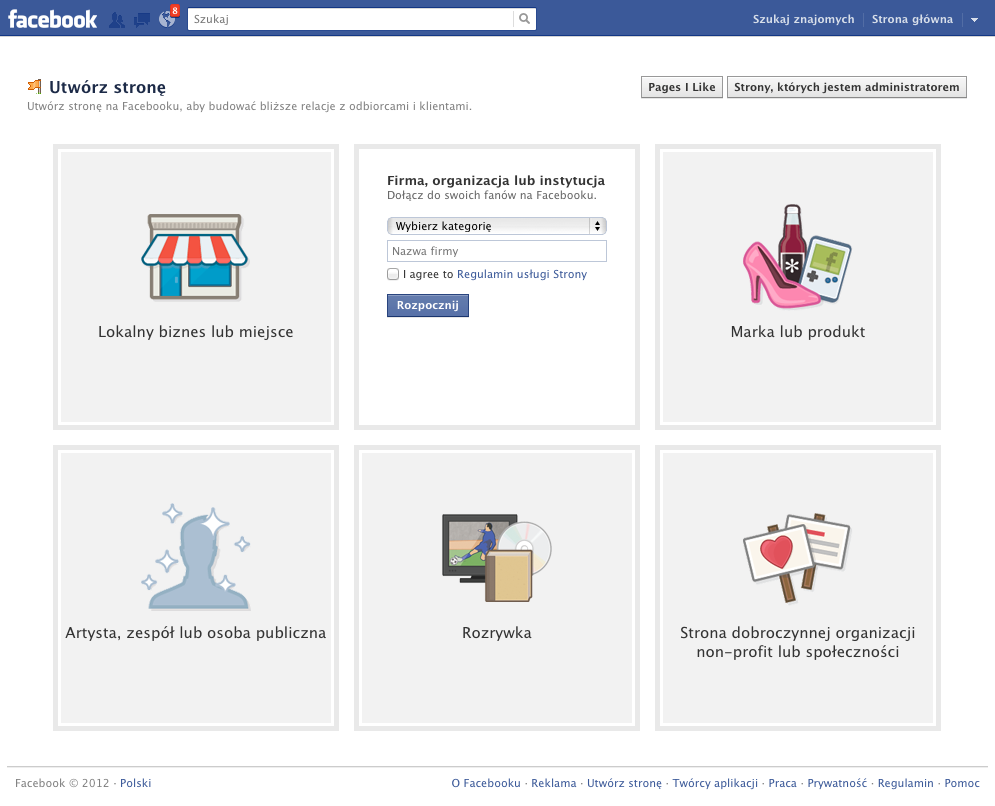This screenshot has width=995, height=806.
Task: Open the Praca footer link
Action: pos(782,783)
